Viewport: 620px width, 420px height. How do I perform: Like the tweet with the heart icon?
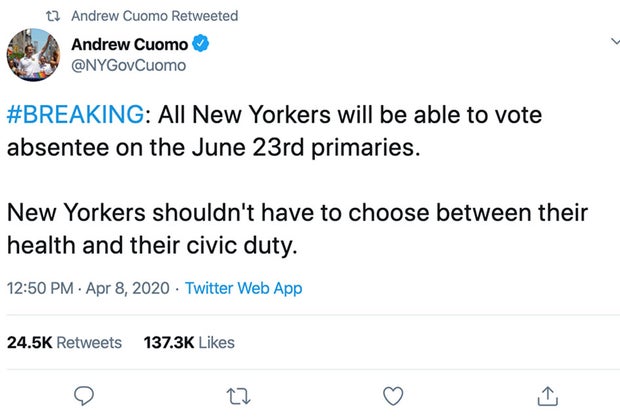tap(393, 395)
